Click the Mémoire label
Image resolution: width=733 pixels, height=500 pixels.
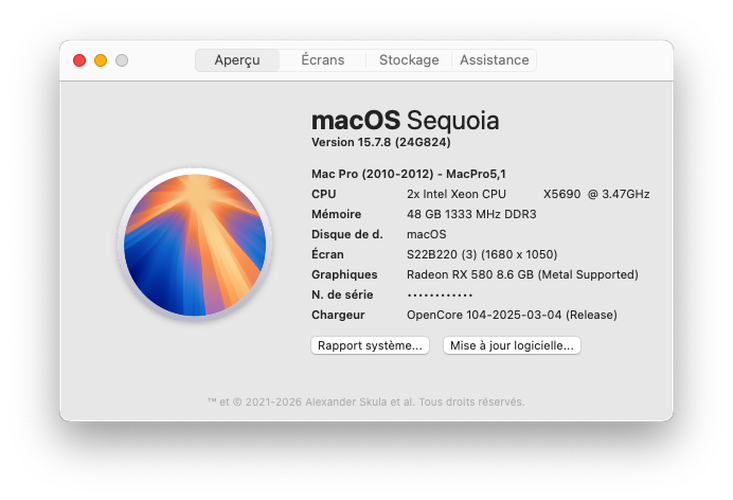[336, 214]
